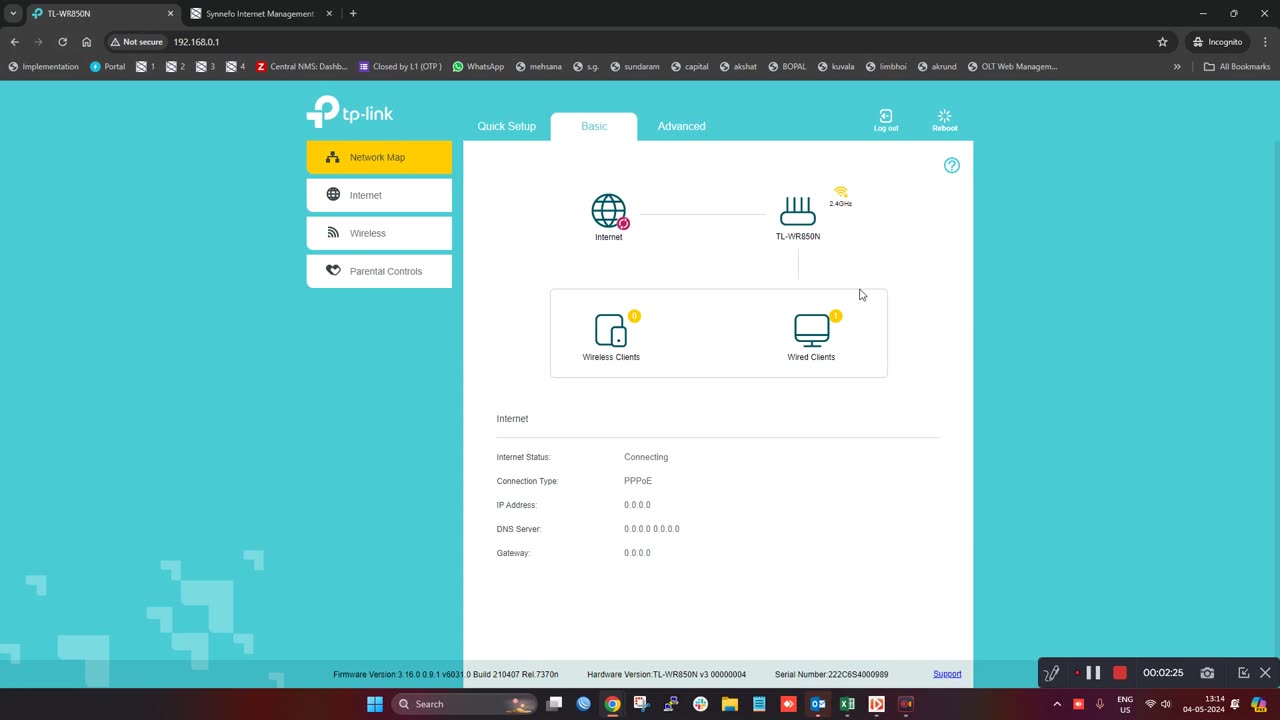This screenshot has height=720, width=1280.
Task: Close the TL-WR850N browser tab
Action: pos(170,14)
